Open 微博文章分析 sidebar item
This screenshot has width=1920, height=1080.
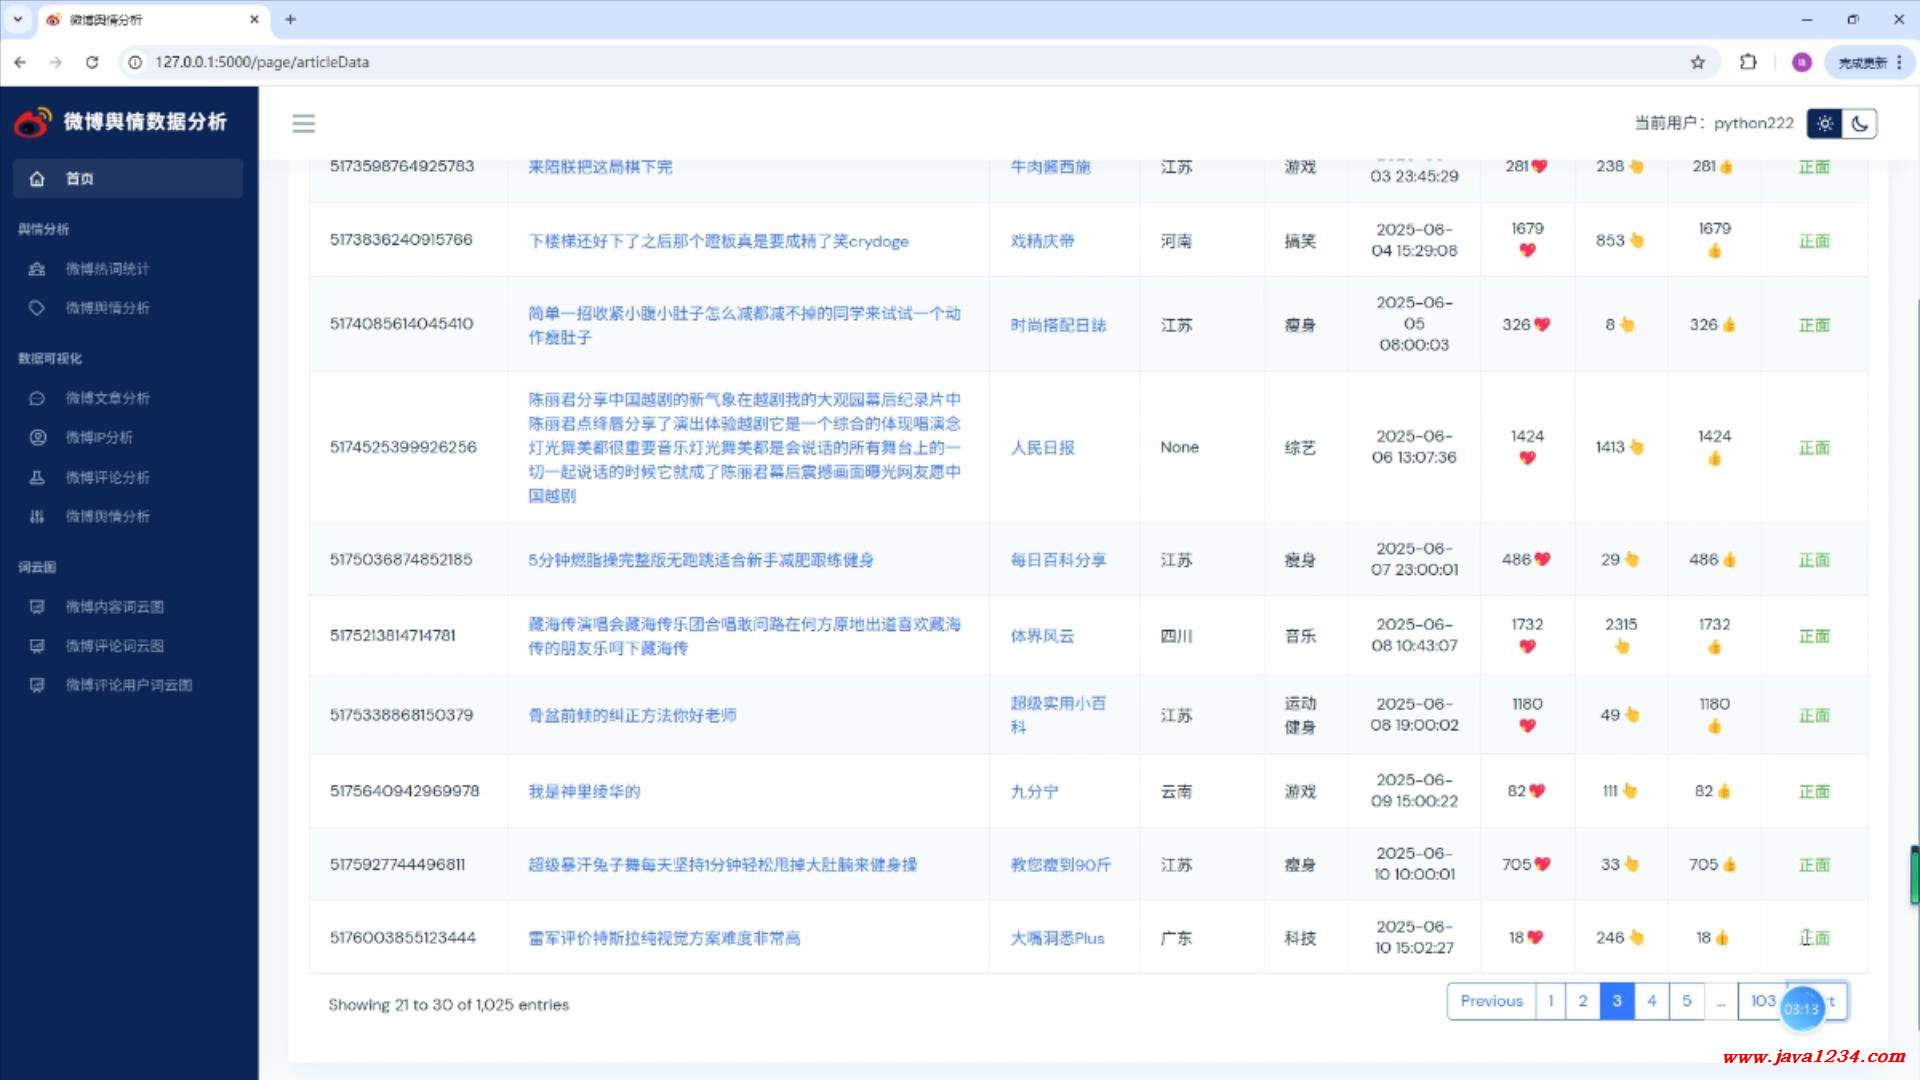coord(107,398)
